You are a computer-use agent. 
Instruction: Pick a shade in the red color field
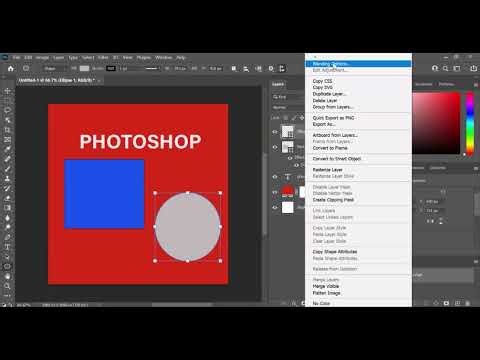tap(436, 123)
